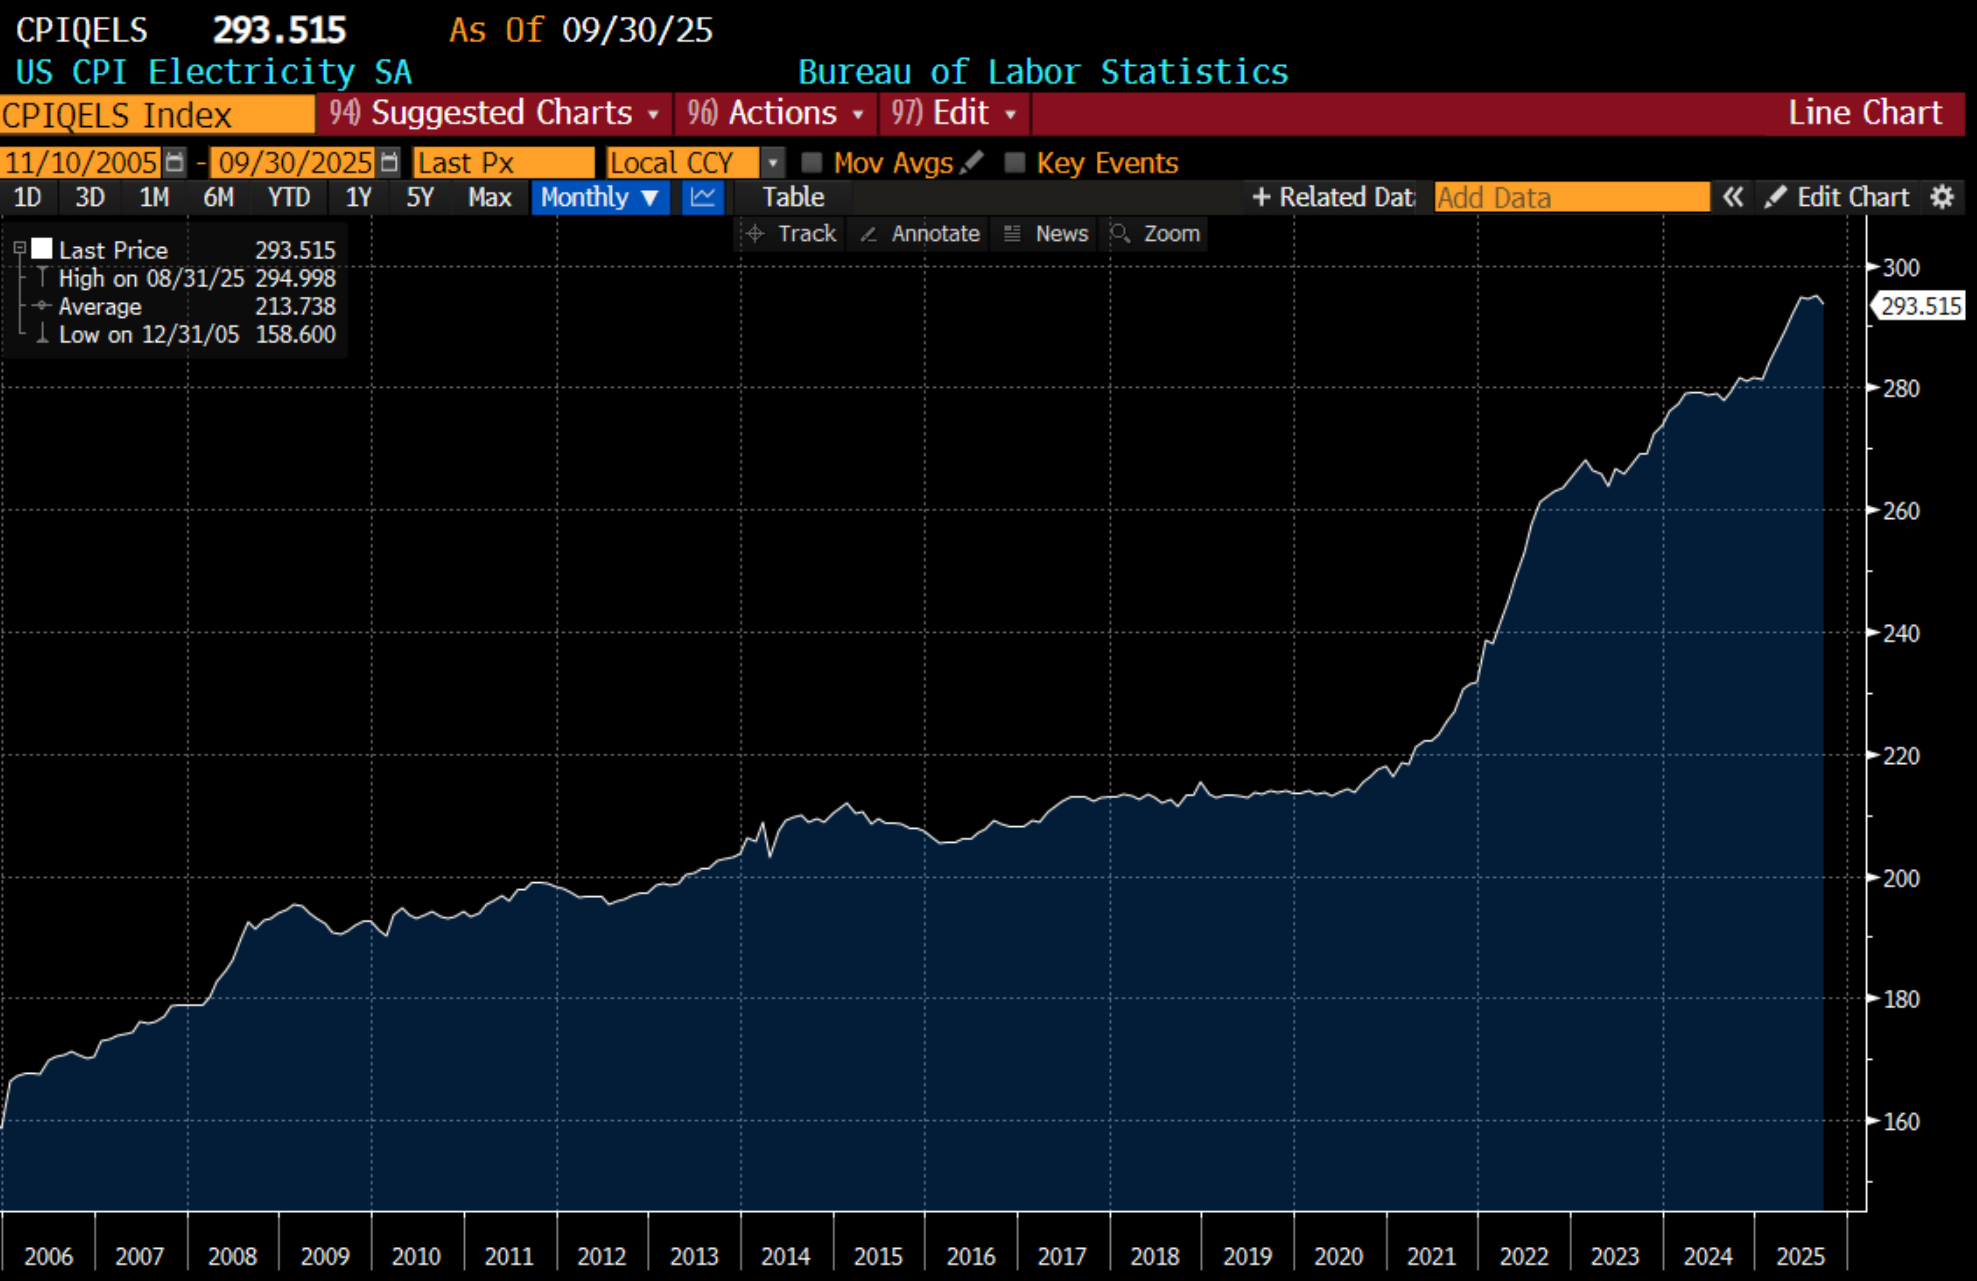Expand the Suggested Charts menu
The image size is (1977, 1281).
[x=496, y=113]
